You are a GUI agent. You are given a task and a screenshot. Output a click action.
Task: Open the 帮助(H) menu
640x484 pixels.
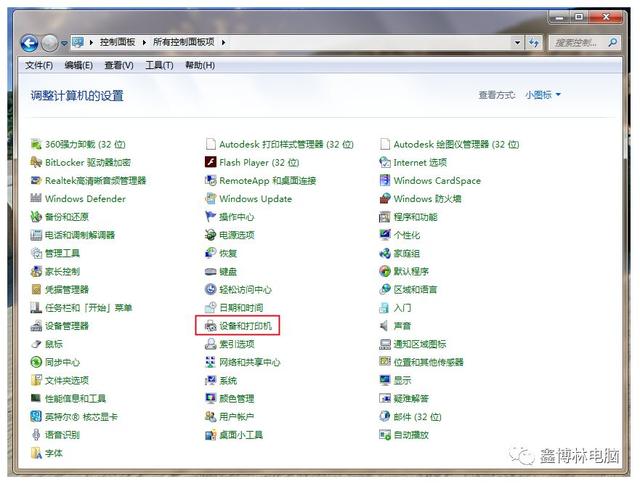200,65
